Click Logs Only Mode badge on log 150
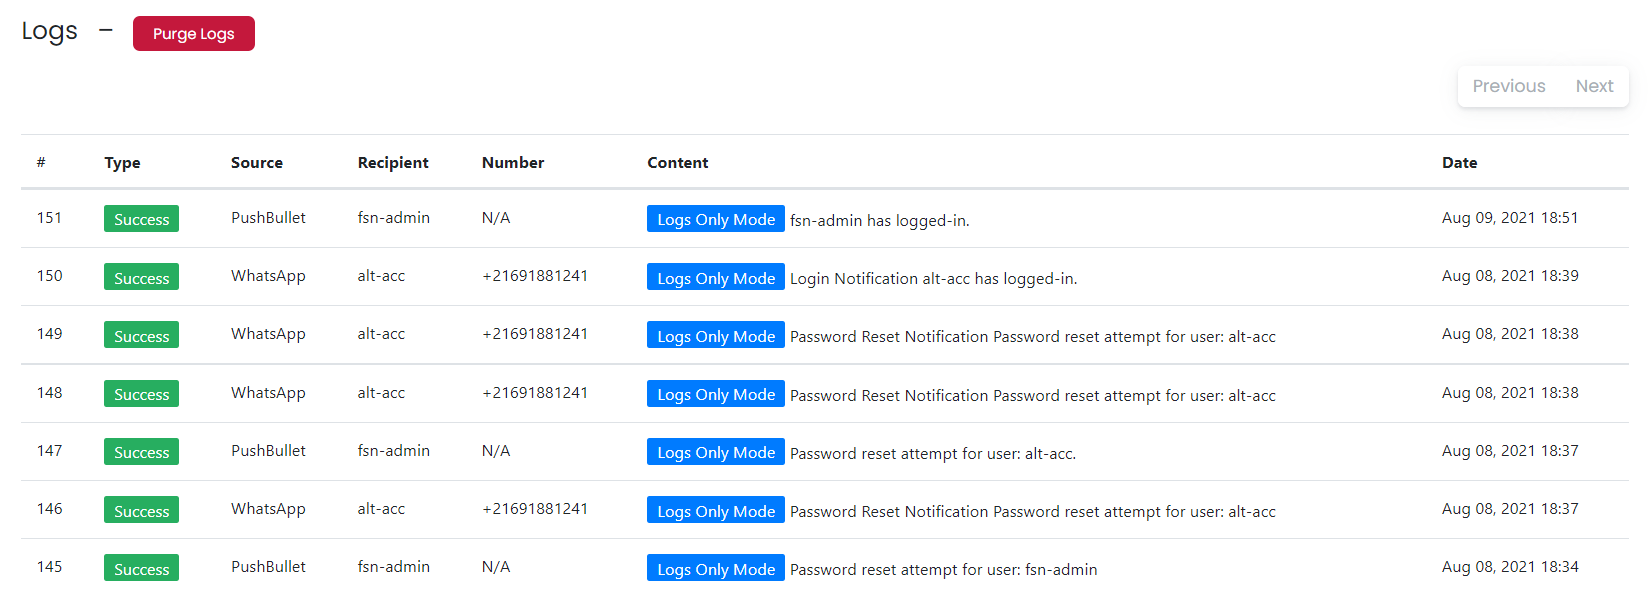The image size is (1650, 614). pos(716,277)
